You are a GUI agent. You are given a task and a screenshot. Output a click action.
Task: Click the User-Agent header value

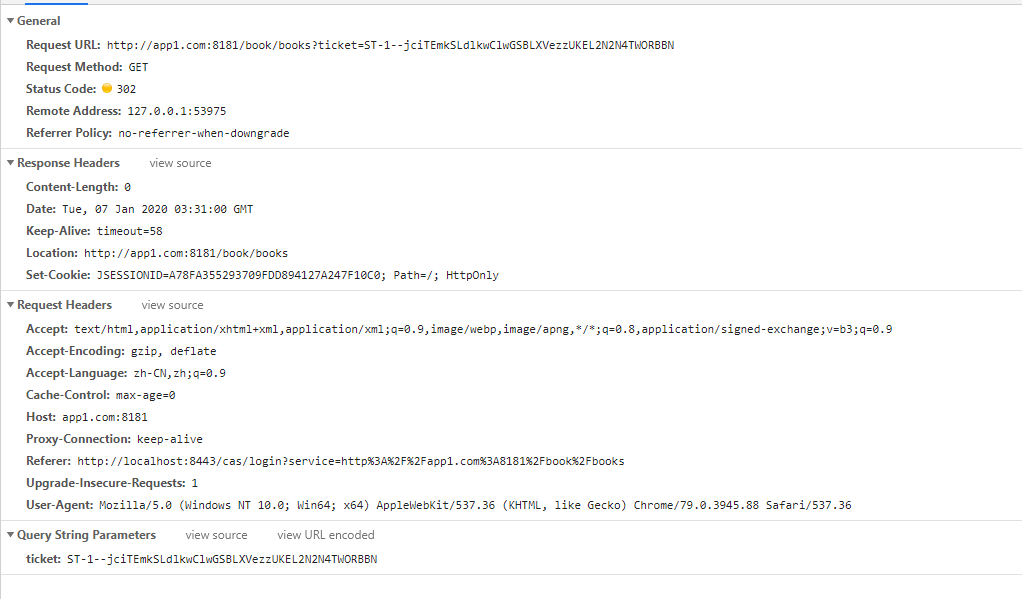(475, 505)
